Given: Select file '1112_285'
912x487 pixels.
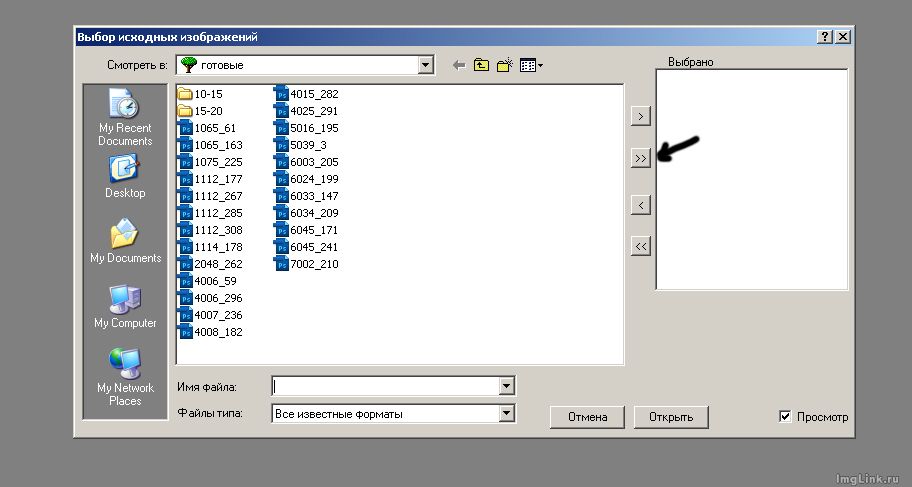Looking at the screenshot, I should (x=211, y=213).
